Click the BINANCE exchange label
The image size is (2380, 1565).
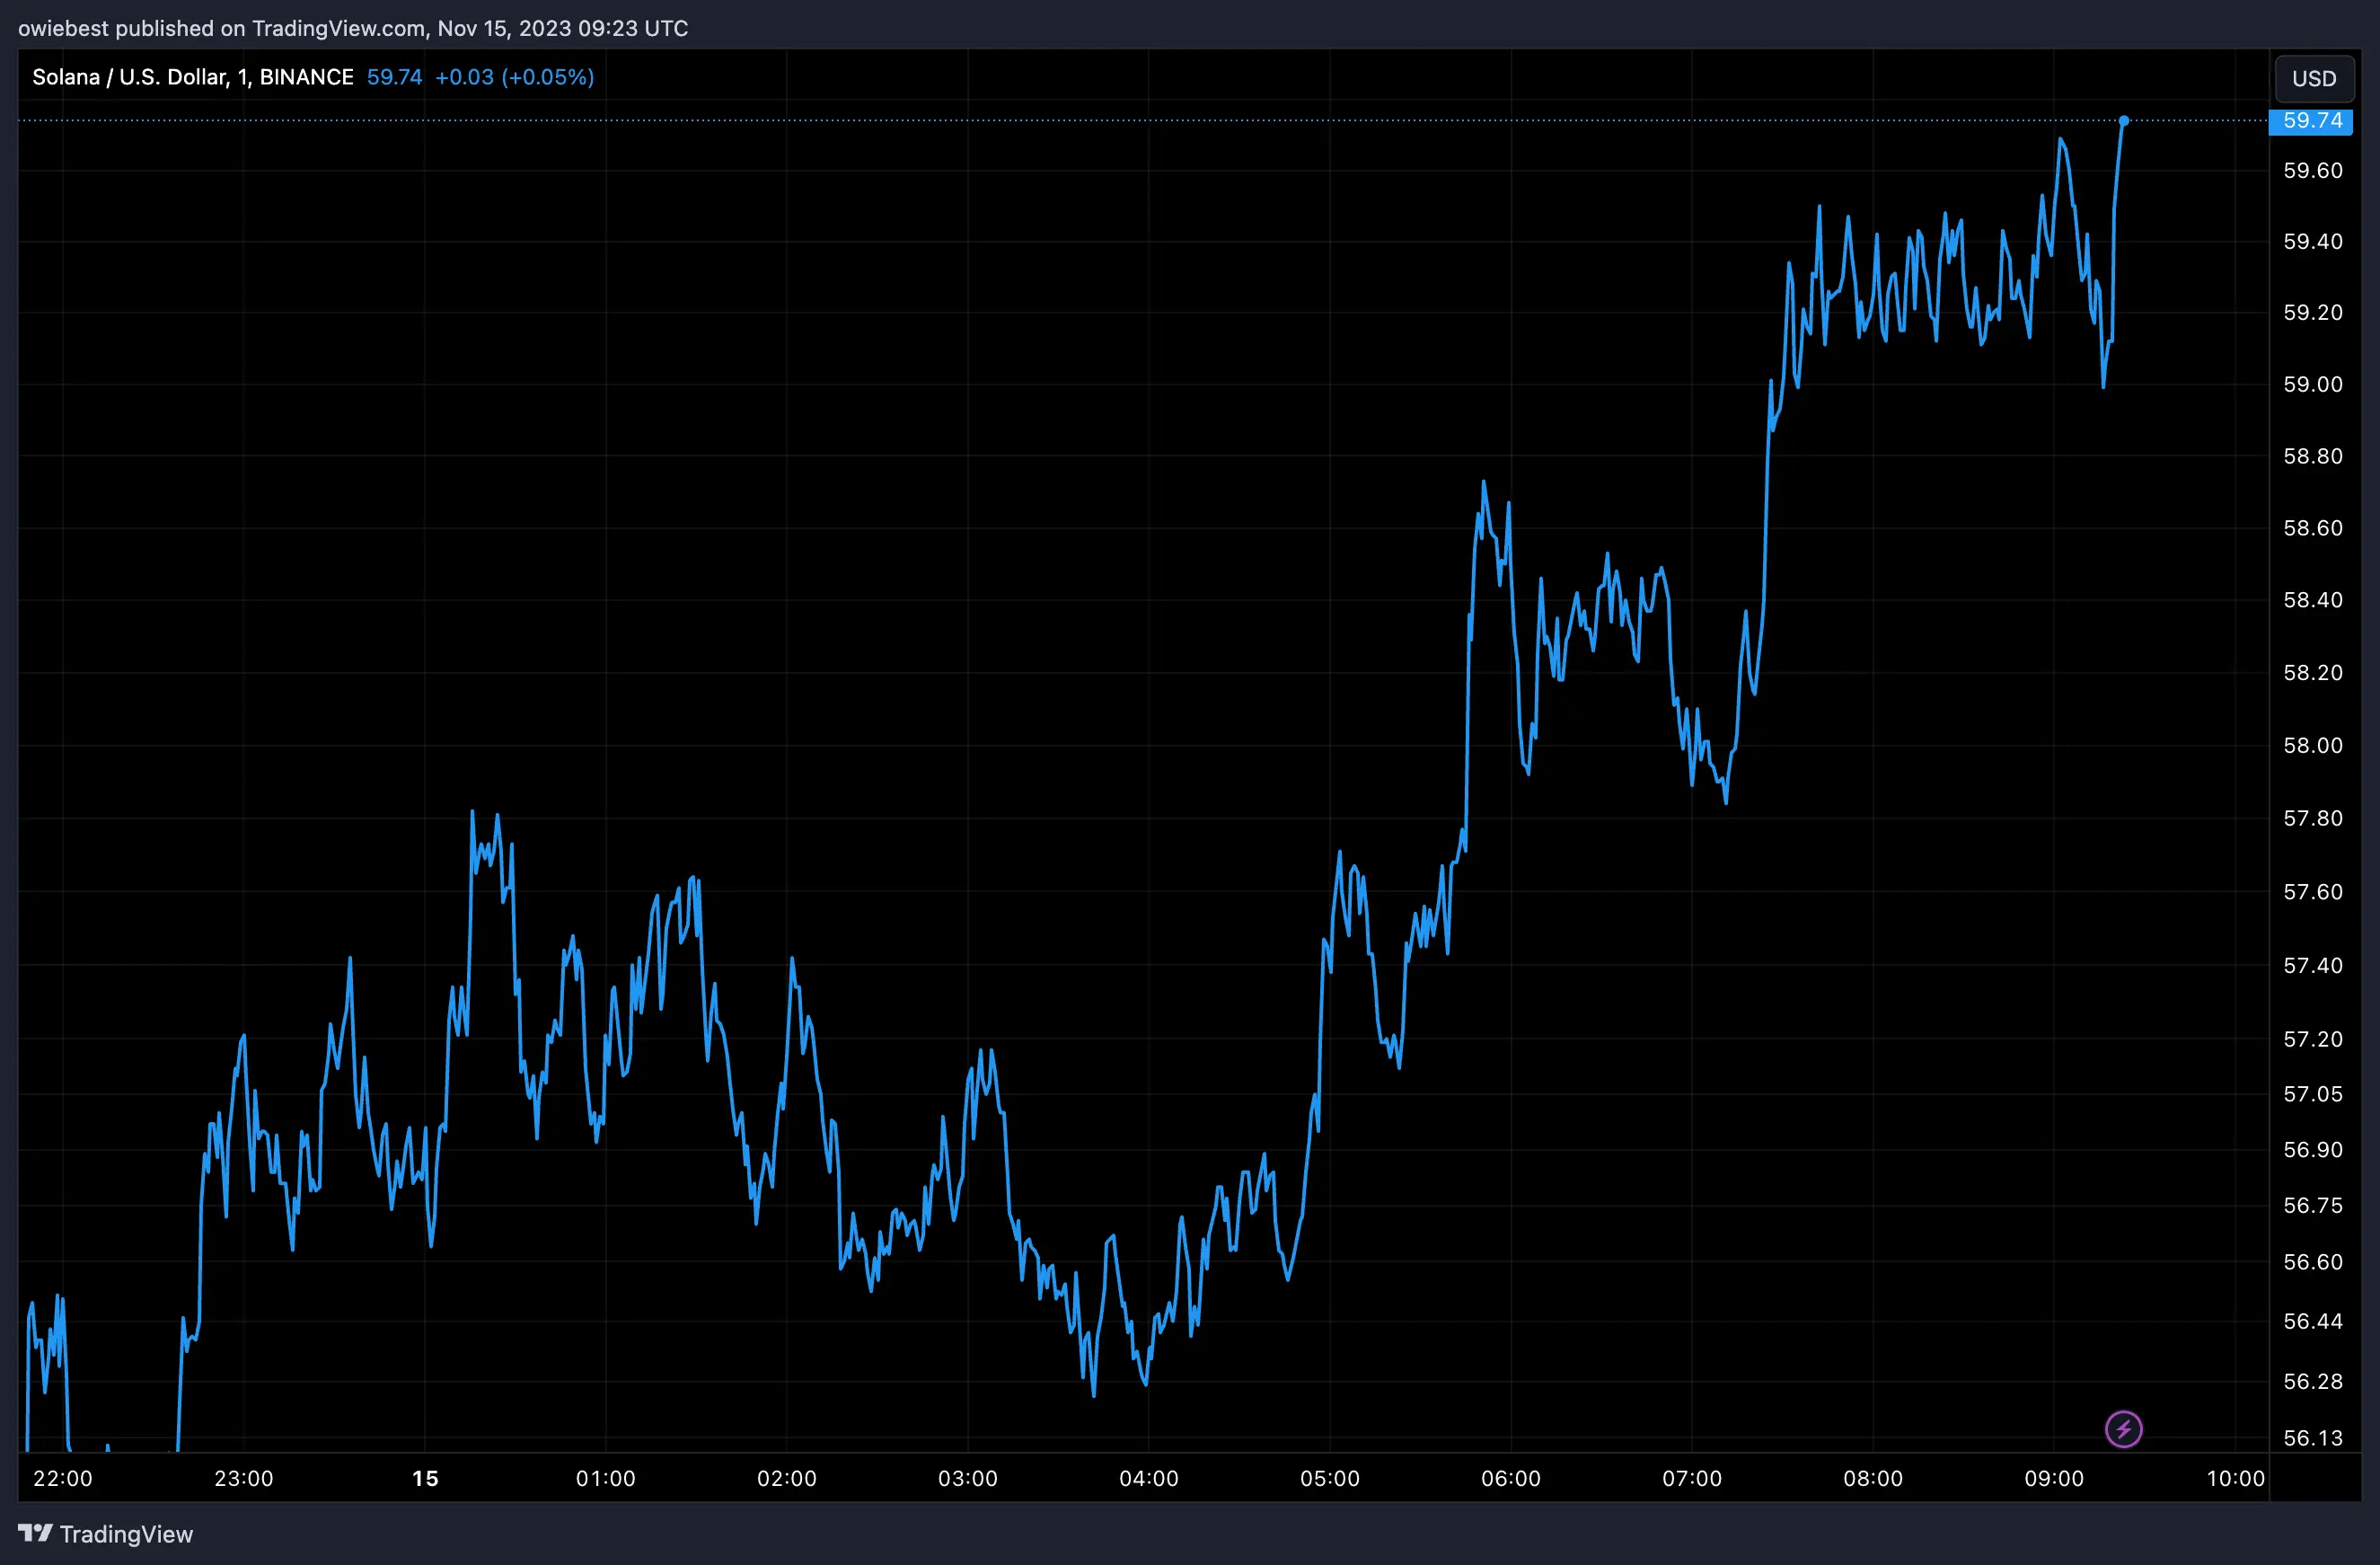(307, 76)
